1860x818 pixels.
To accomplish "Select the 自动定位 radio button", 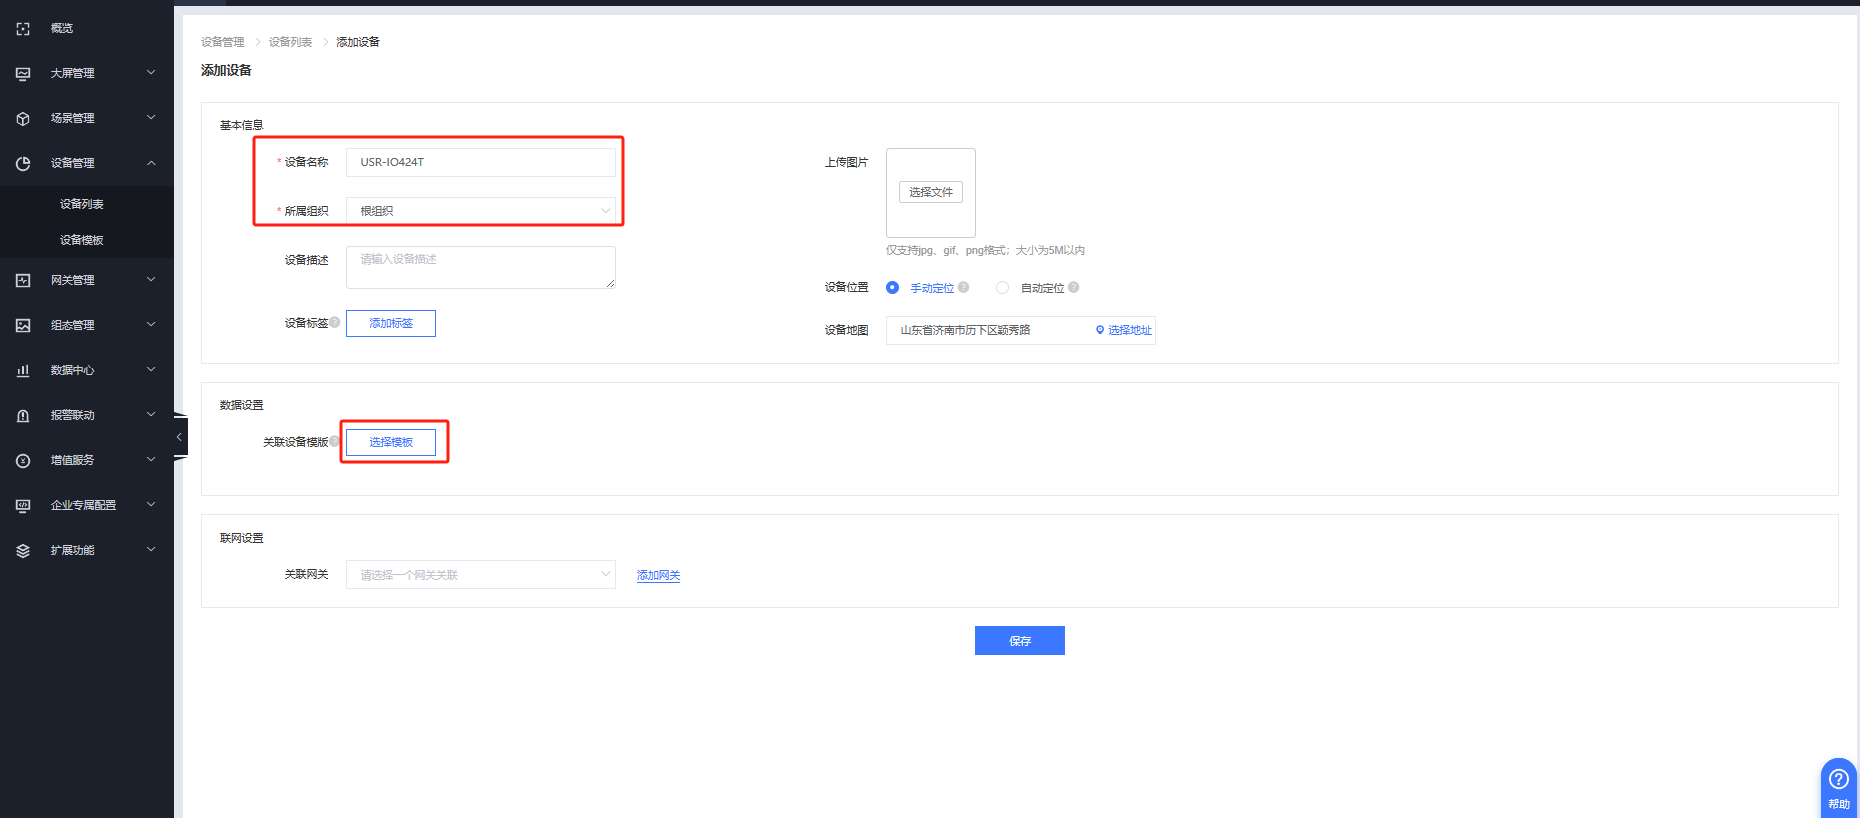I will 1002,288.
